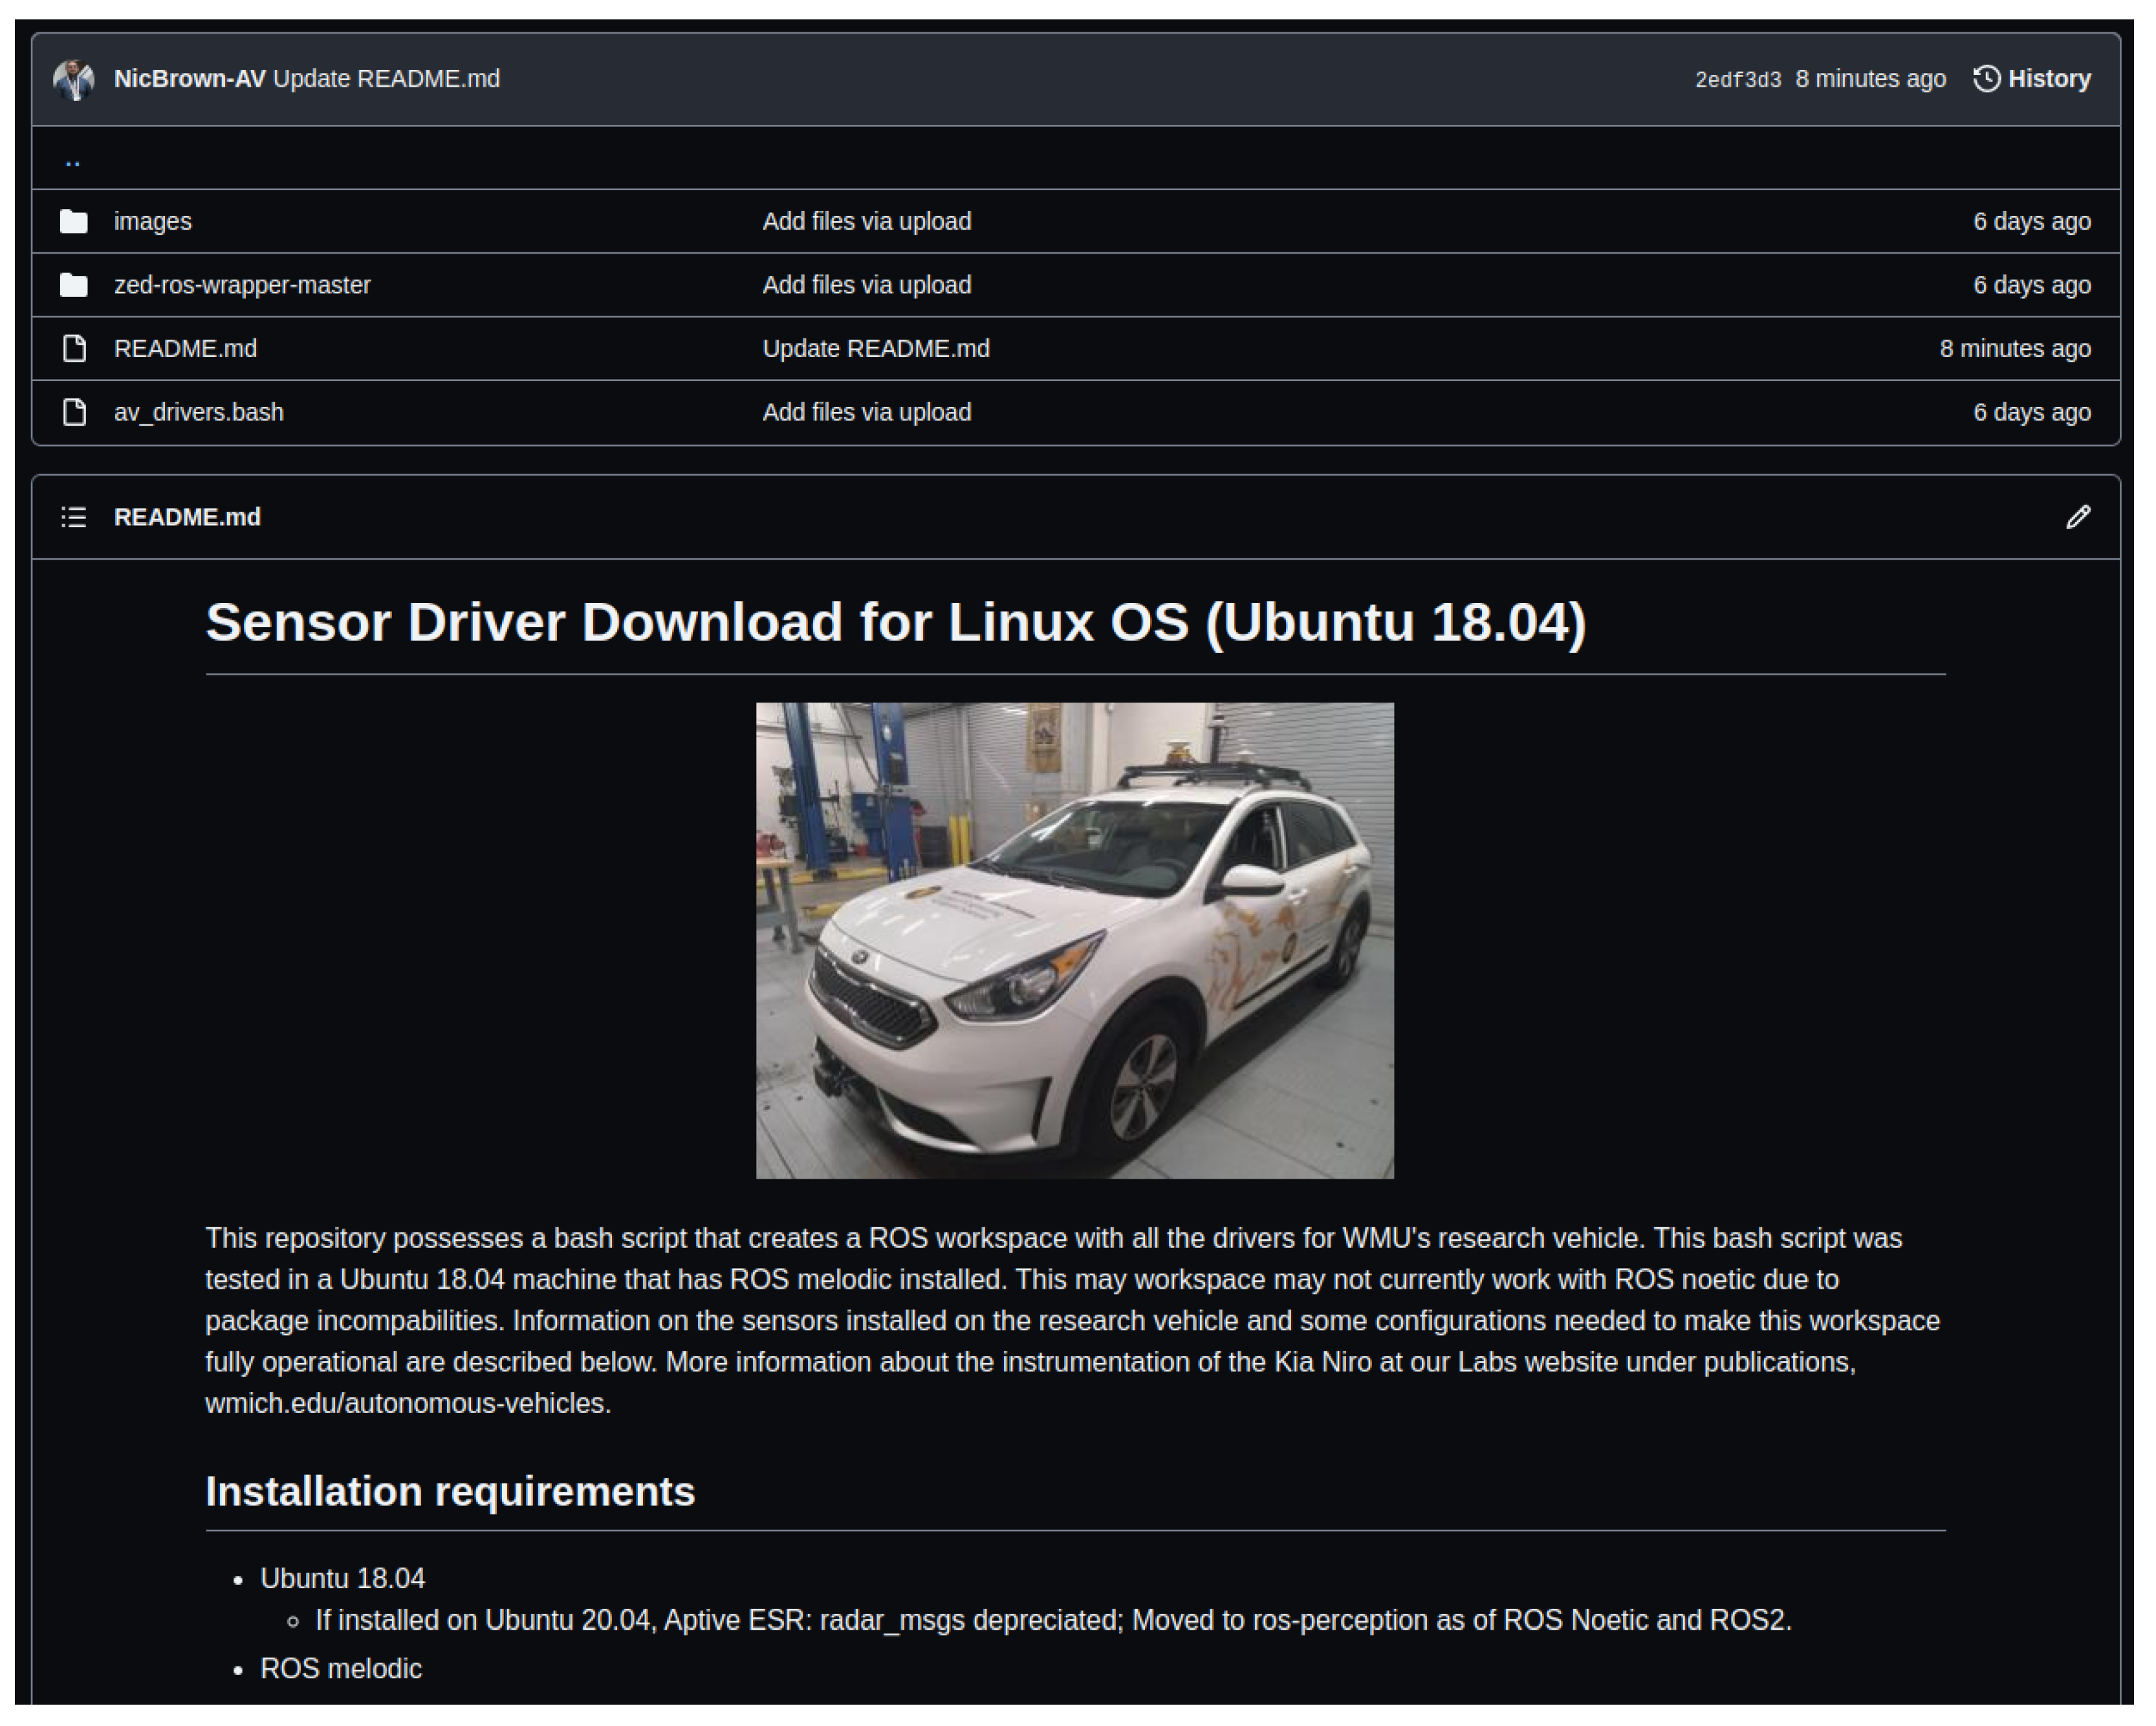
Task: Open commit hash 2edf3d3
Action: (x=1737, y=80)
